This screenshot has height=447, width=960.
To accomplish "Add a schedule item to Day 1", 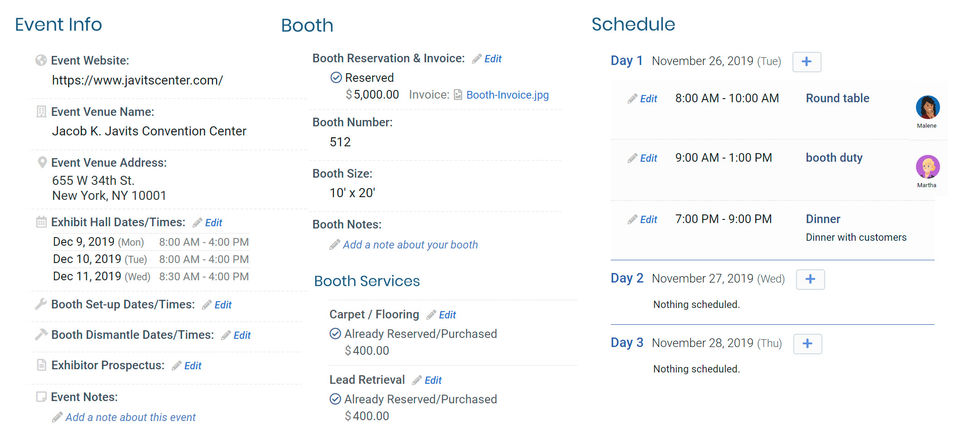I will 807,62.
